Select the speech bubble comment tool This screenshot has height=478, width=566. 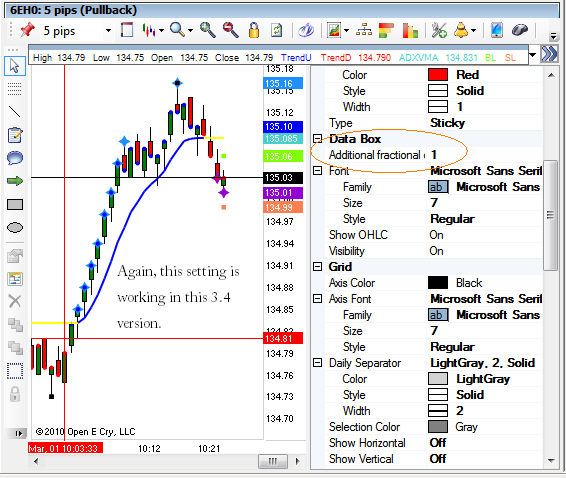15,158
